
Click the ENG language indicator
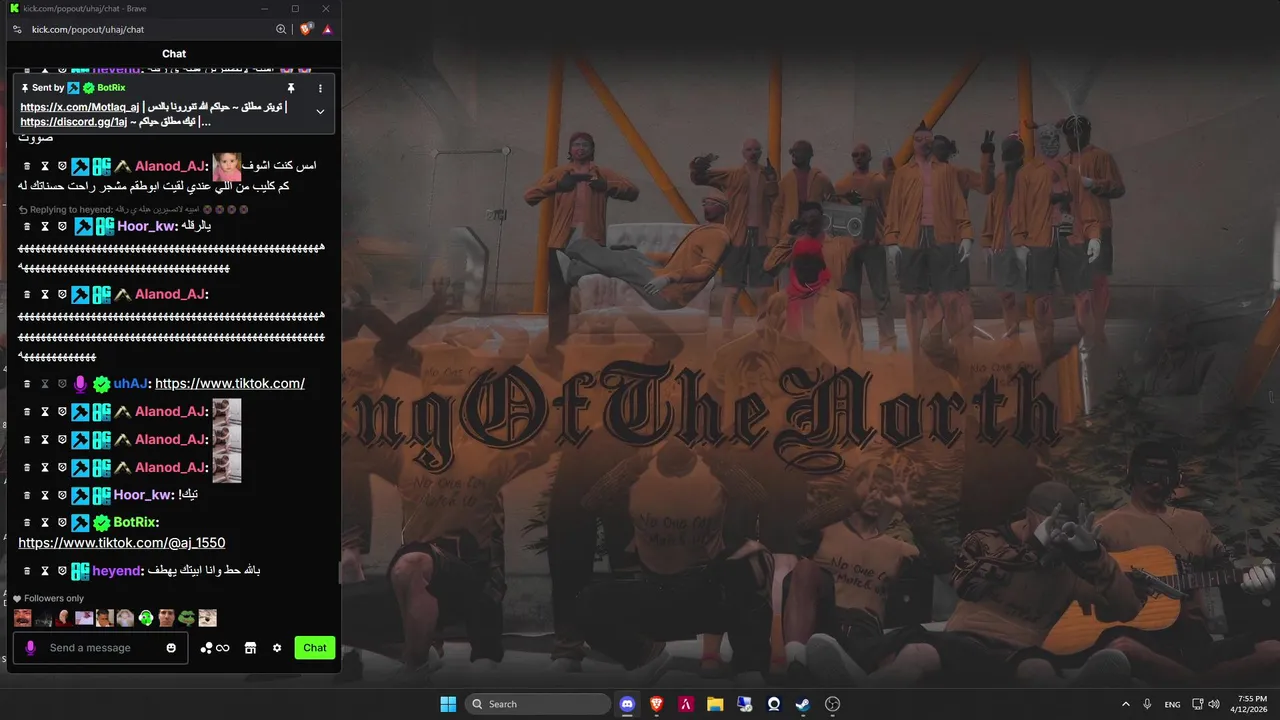(x=1172, y=704)
